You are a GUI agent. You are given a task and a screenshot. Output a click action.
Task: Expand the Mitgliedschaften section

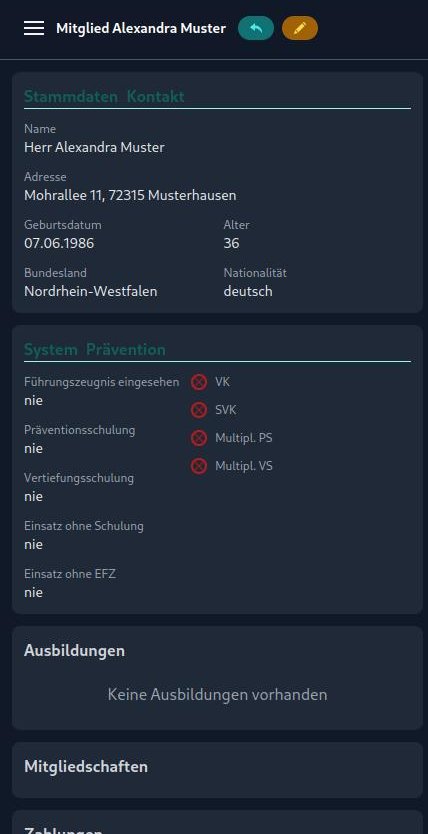86,766
